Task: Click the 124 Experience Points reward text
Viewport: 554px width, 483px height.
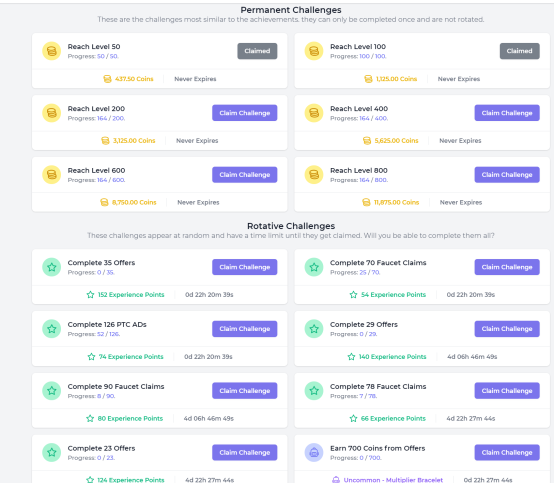Action: [x=131, y=480]
